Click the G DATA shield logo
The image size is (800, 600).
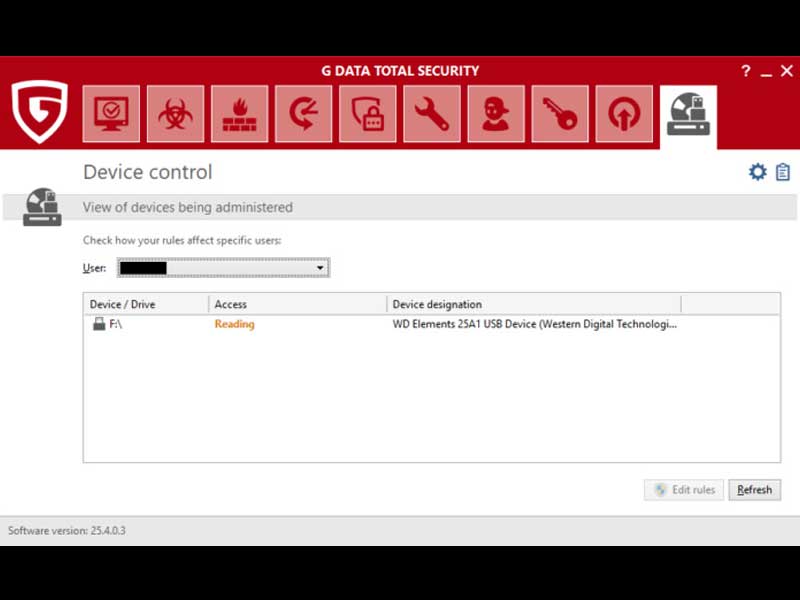point(40,112)
